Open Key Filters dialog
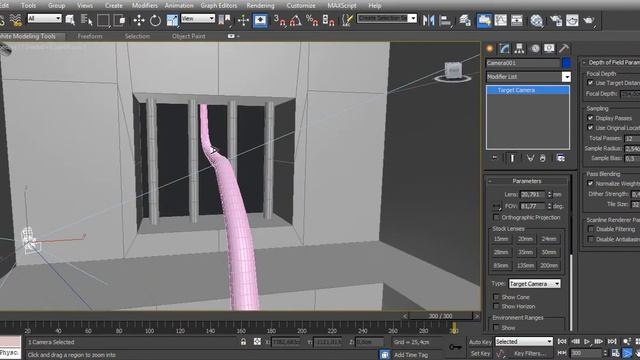Viewport: 640px width, 360px height. [529, 353]
